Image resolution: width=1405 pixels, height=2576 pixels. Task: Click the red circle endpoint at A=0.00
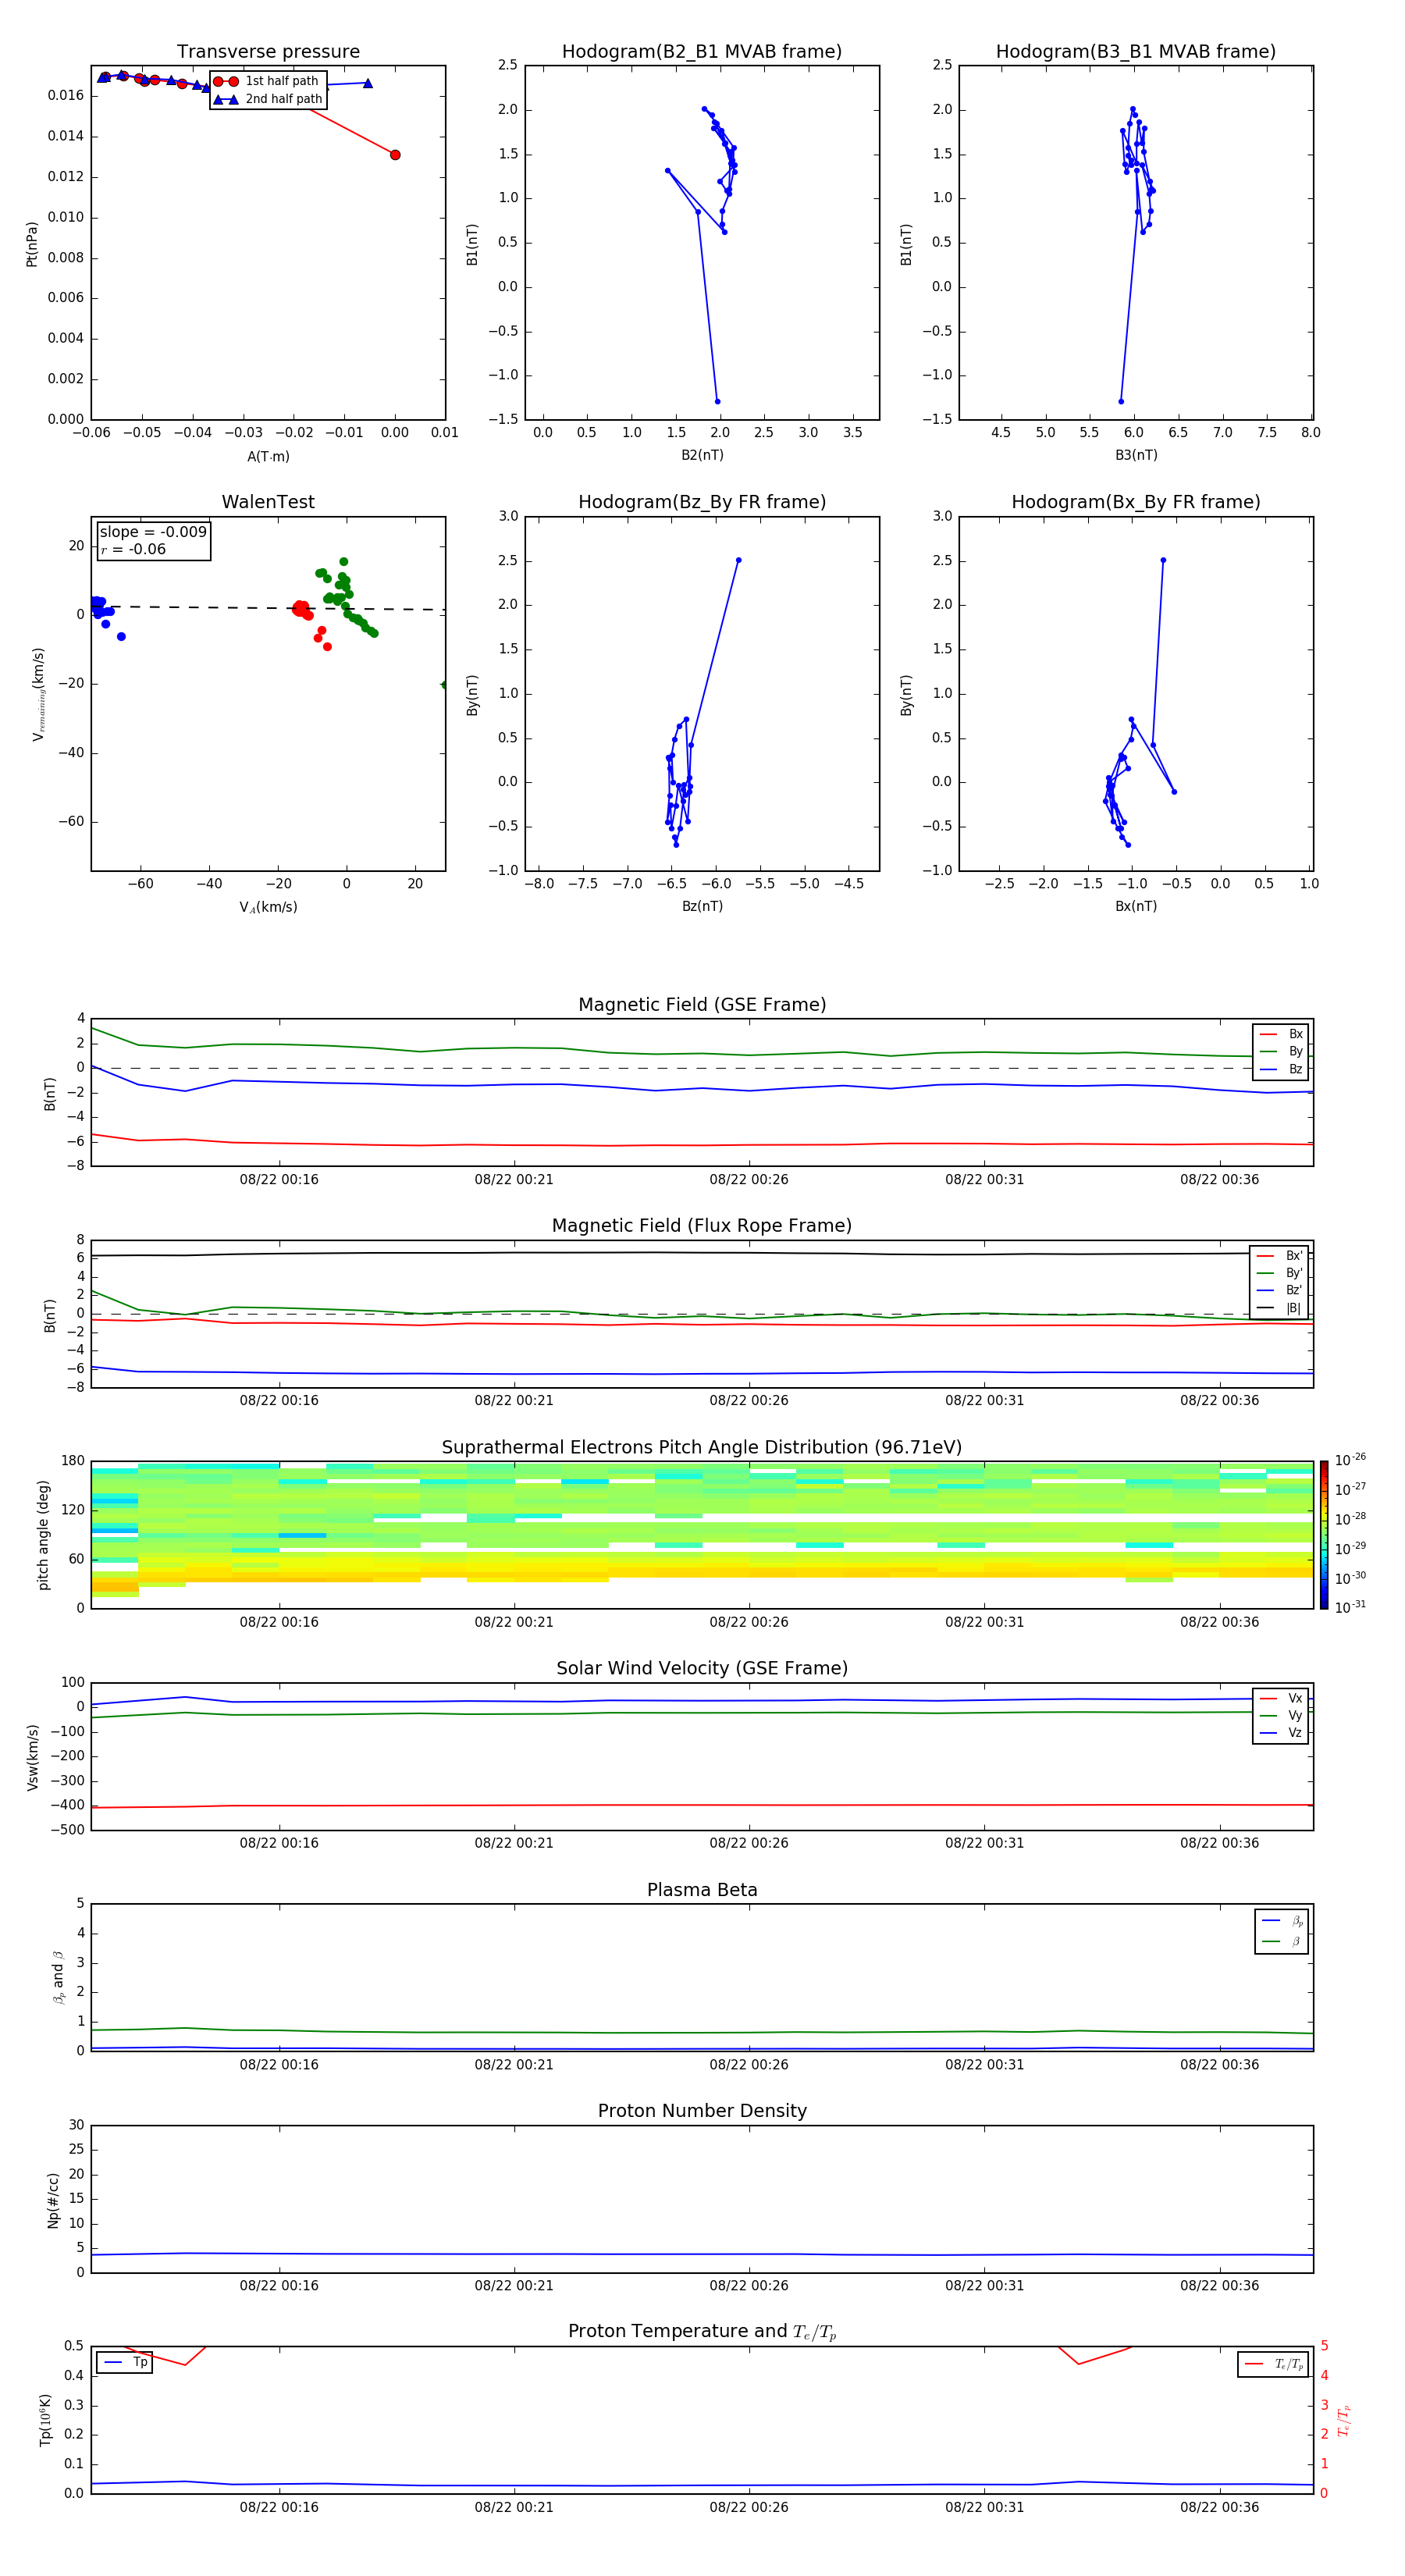click(395, 155)
